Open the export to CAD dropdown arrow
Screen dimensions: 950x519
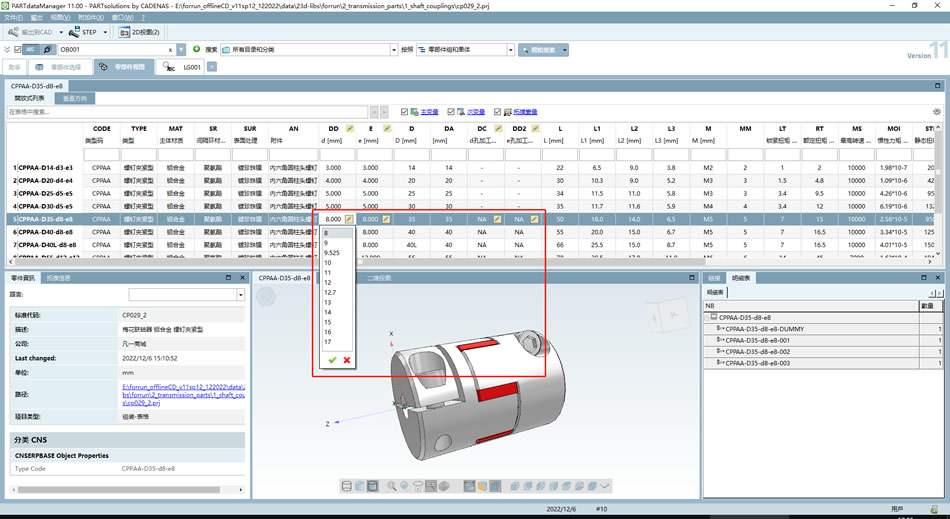click(x=61, y=33)
